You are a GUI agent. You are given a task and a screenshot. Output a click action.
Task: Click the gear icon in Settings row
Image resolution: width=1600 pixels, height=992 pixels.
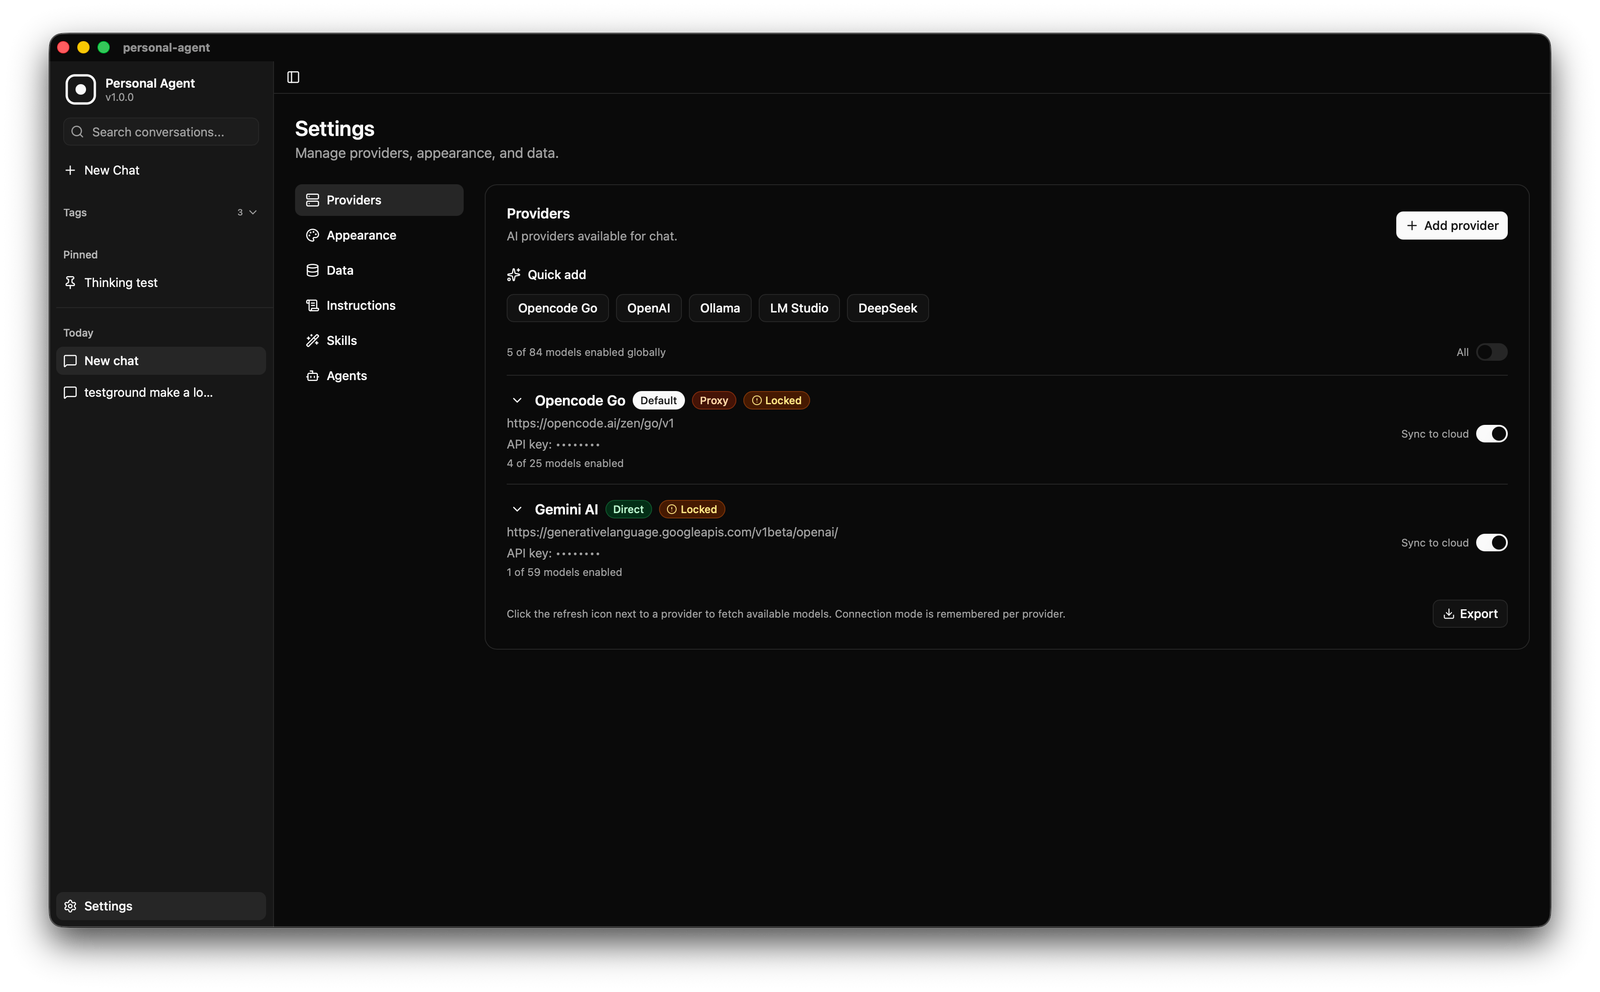point(70,906)
